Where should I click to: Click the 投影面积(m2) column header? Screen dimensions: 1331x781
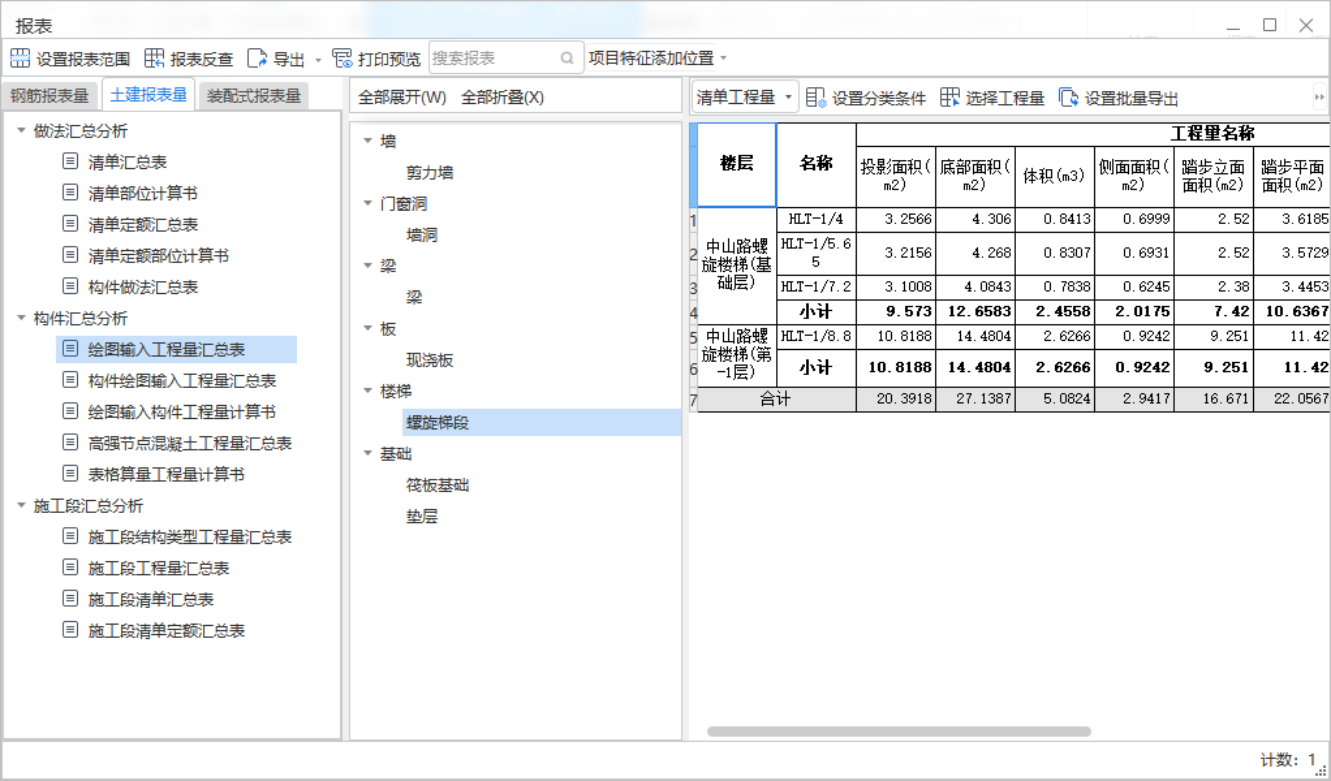[x=895, y=176]
